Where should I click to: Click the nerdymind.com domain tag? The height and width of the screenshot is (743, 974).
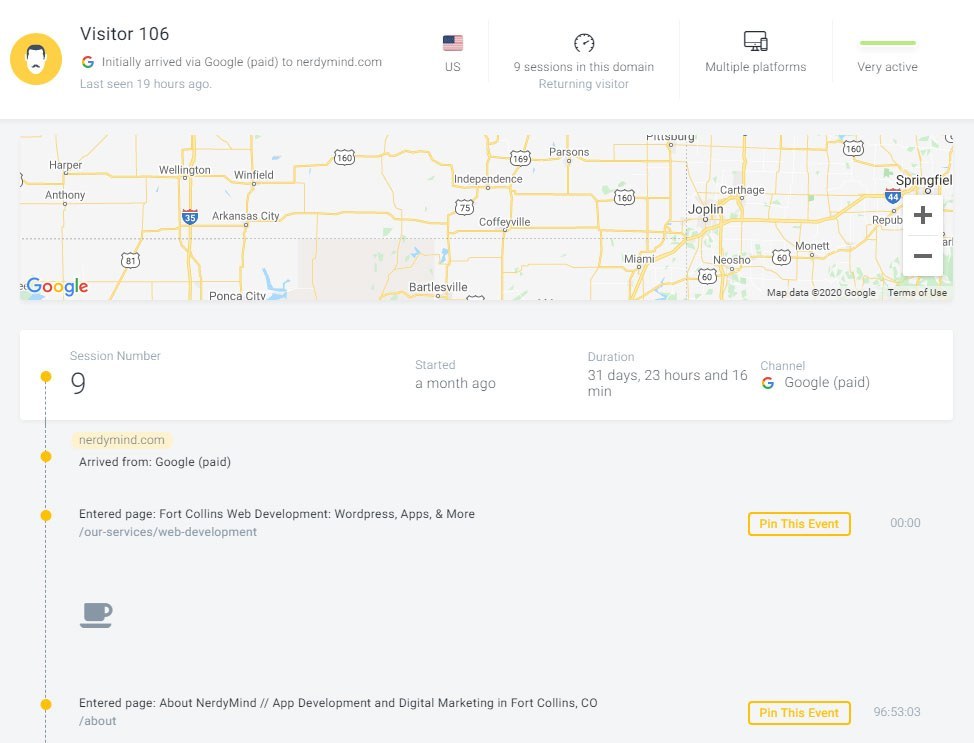point(122,440)
